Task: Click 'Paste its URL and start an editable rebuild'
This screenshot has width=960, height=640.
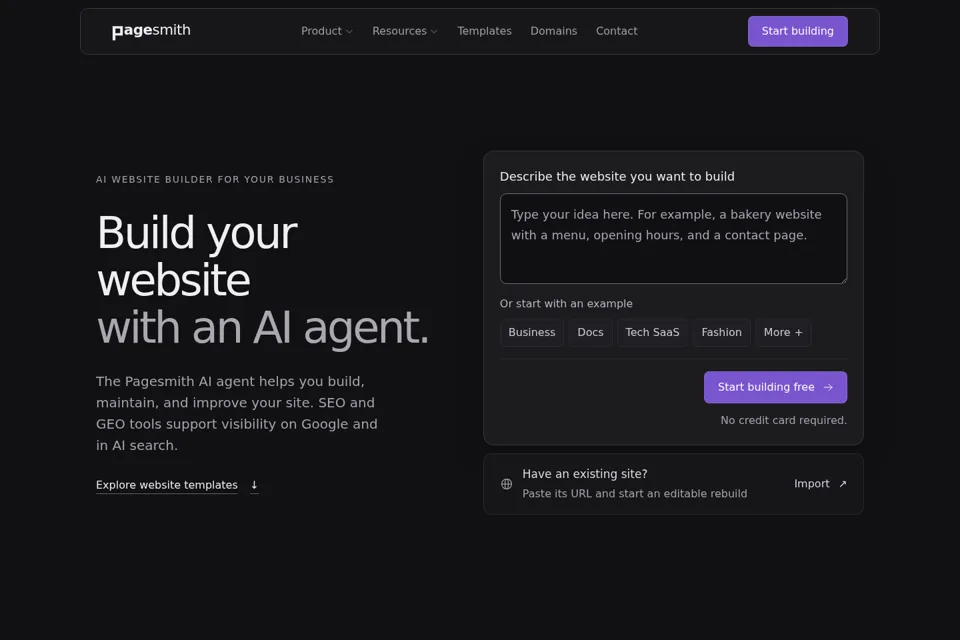Action: tap(634, 494)
